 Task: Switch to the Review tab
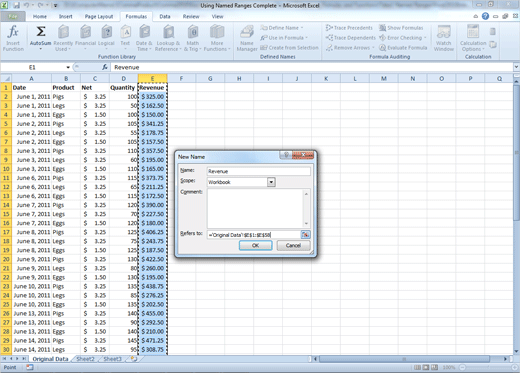(191, 16)
